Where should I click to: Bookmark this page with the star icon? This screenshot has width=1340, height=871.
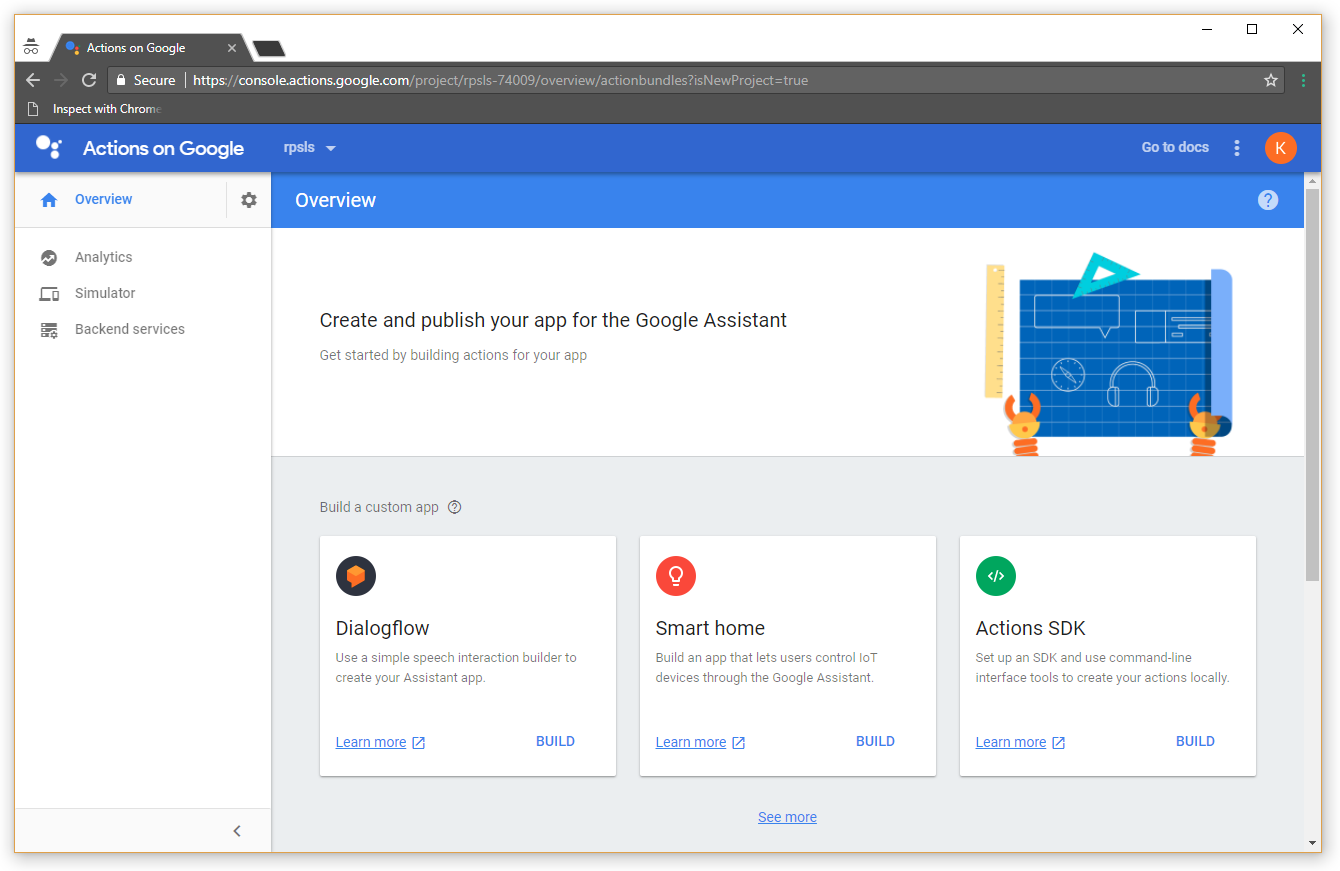[1271, 80]
